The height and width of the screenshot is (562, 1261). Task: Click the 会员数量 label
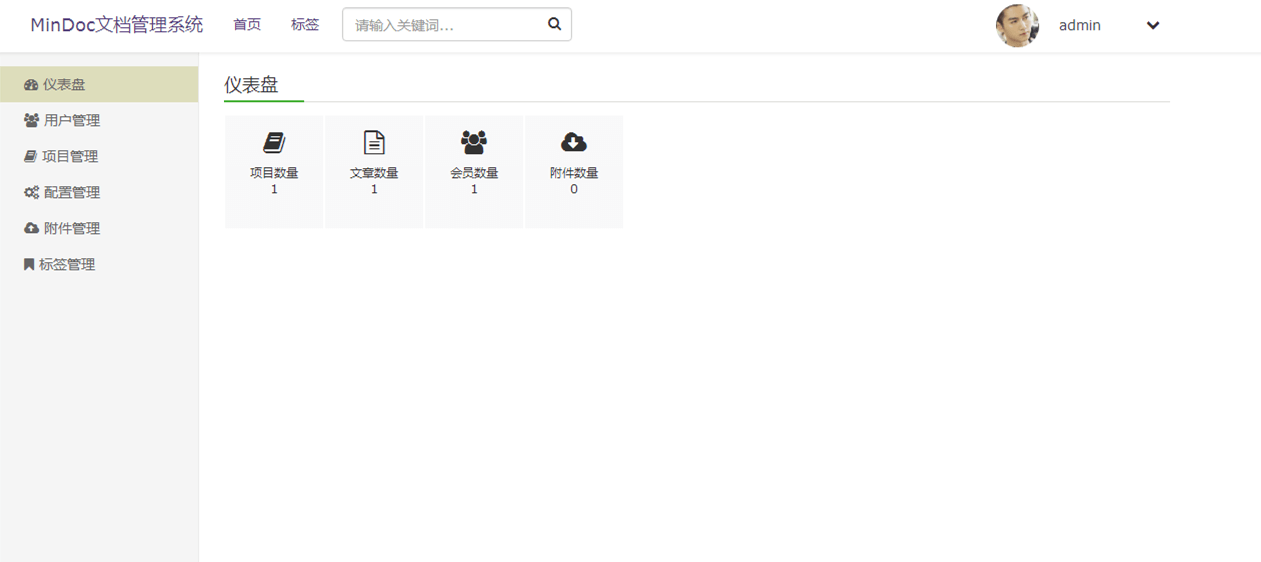(474, 173)
